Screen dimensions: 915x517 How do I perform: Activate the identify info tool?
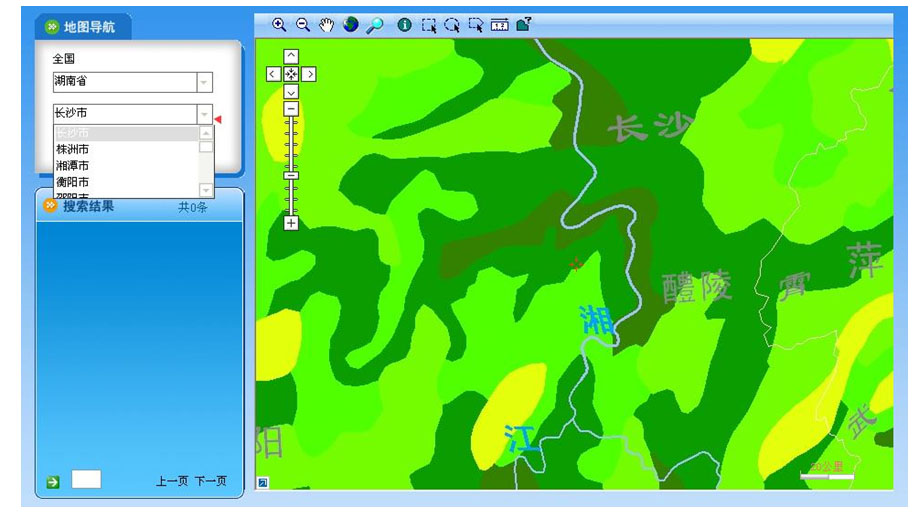[x=404, y=25]
